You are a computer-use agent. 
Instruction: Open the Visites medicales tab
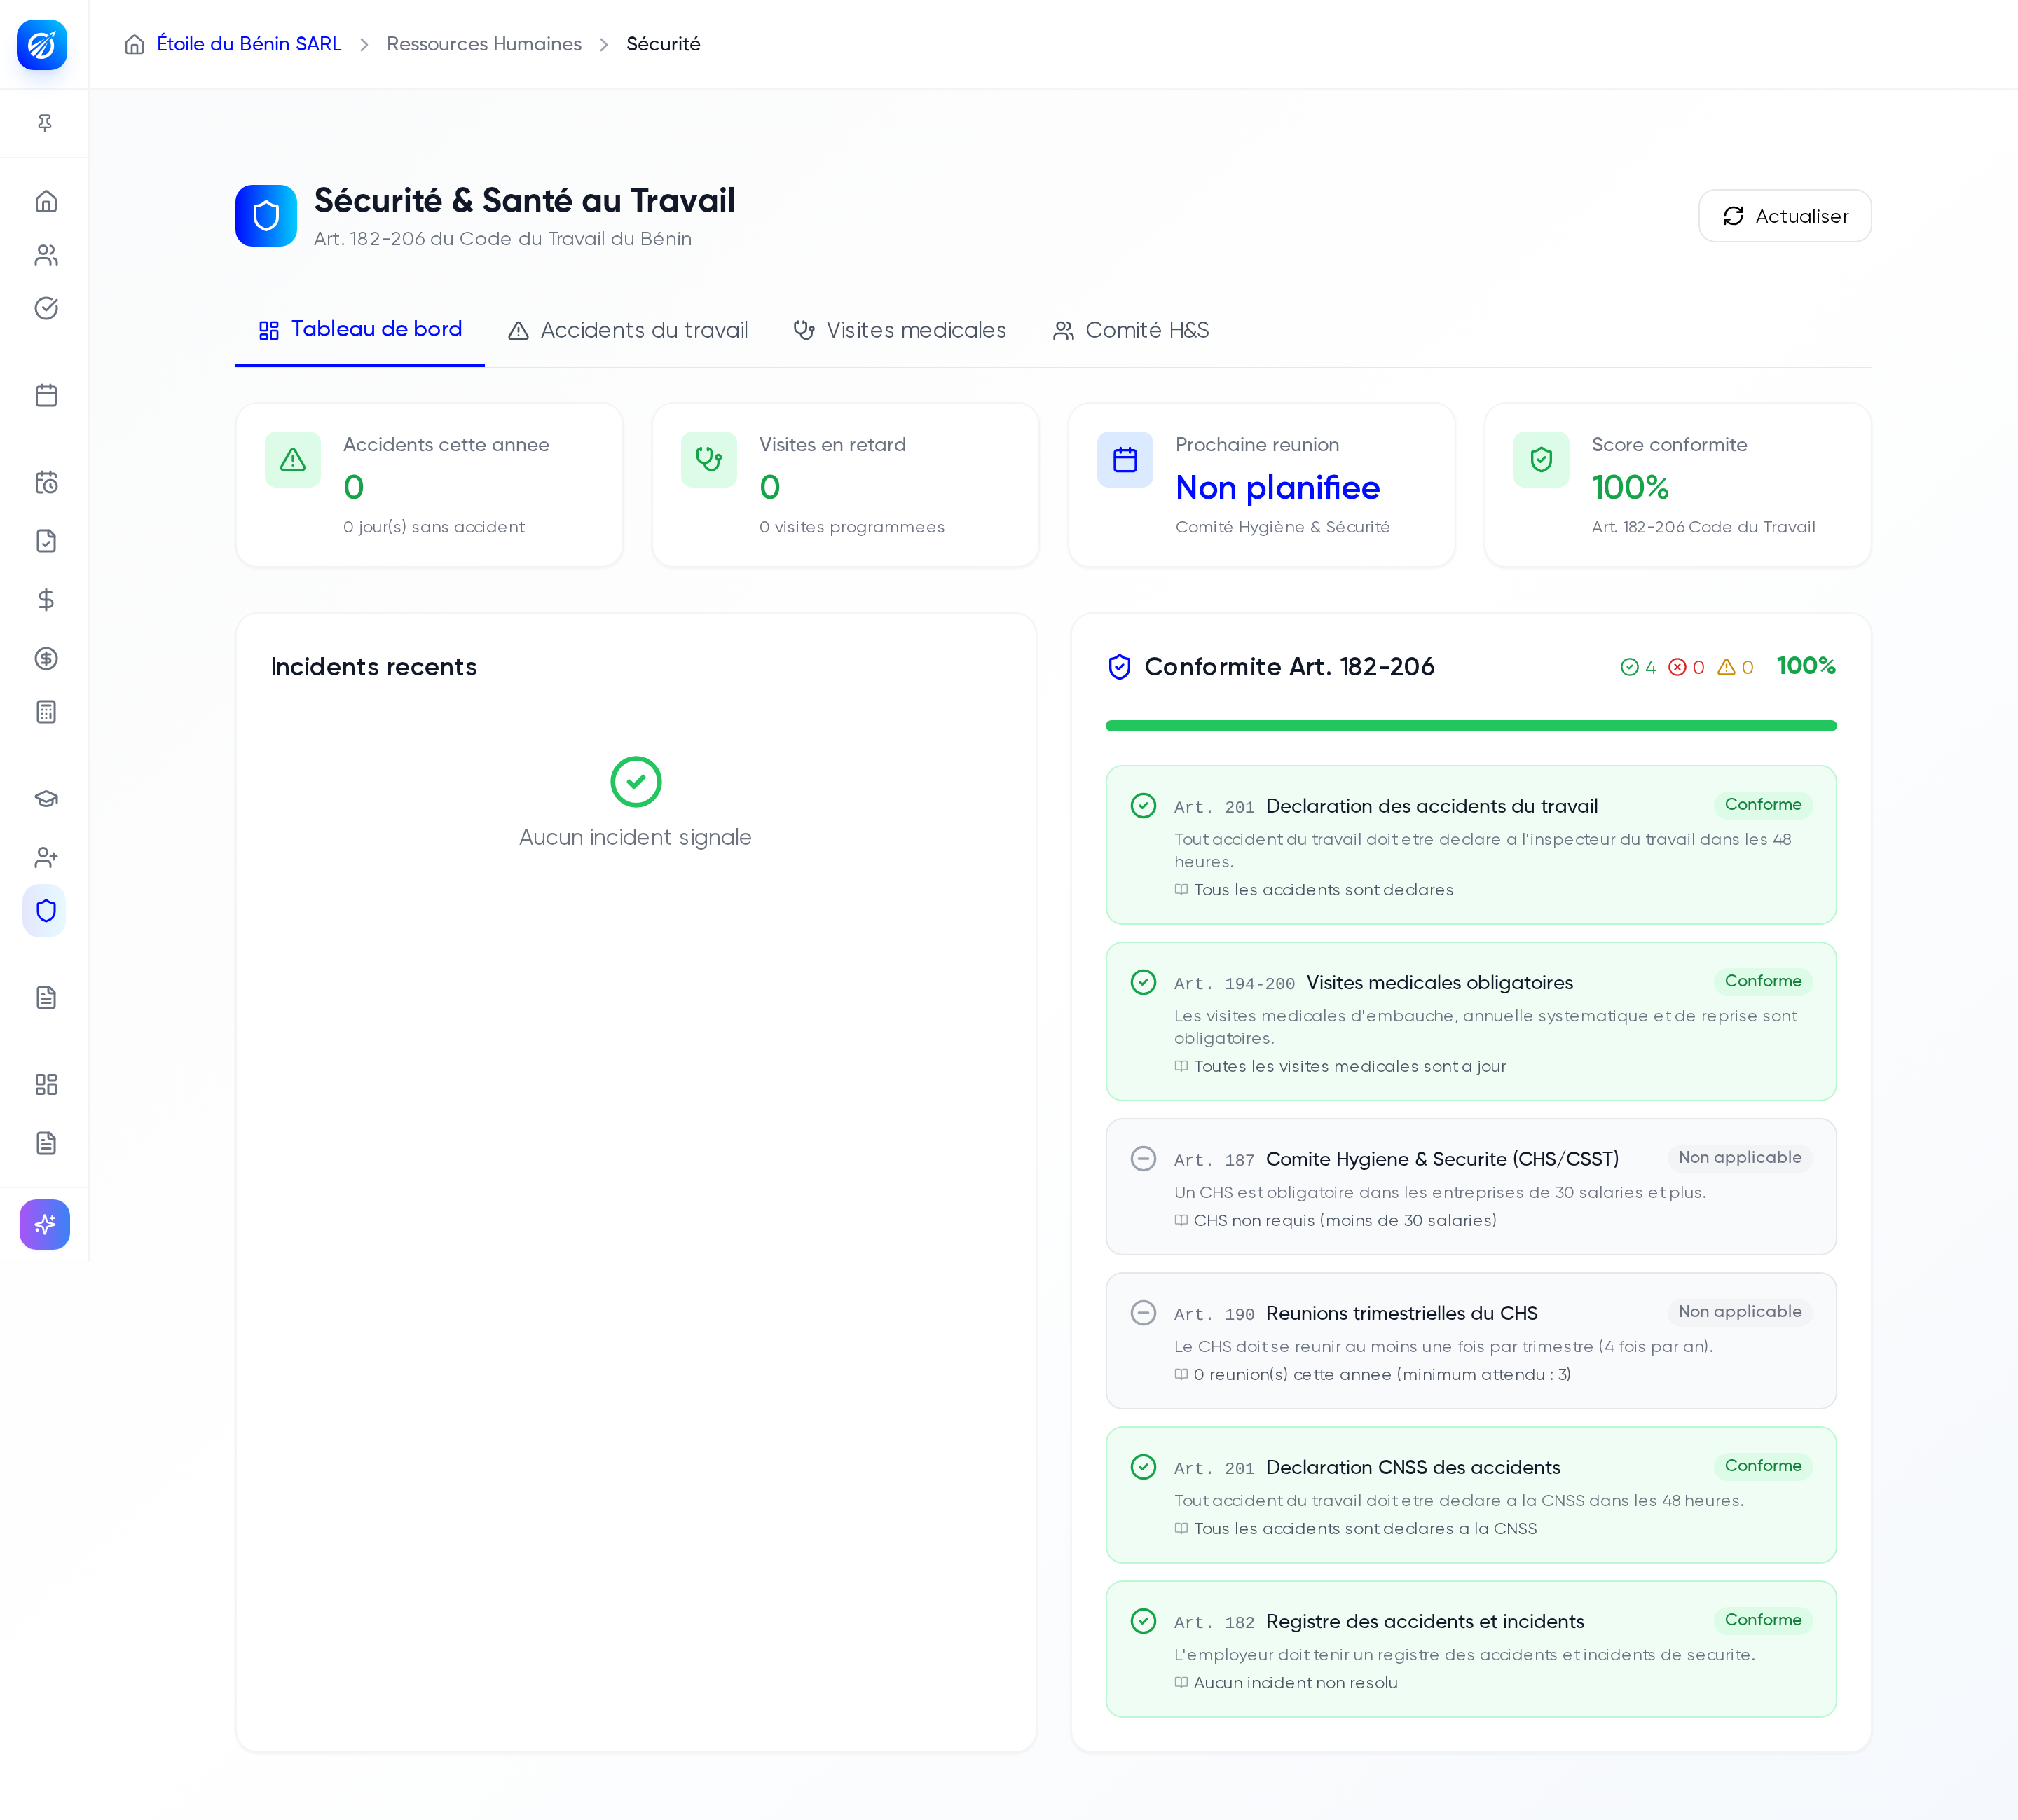coord(899,330)
